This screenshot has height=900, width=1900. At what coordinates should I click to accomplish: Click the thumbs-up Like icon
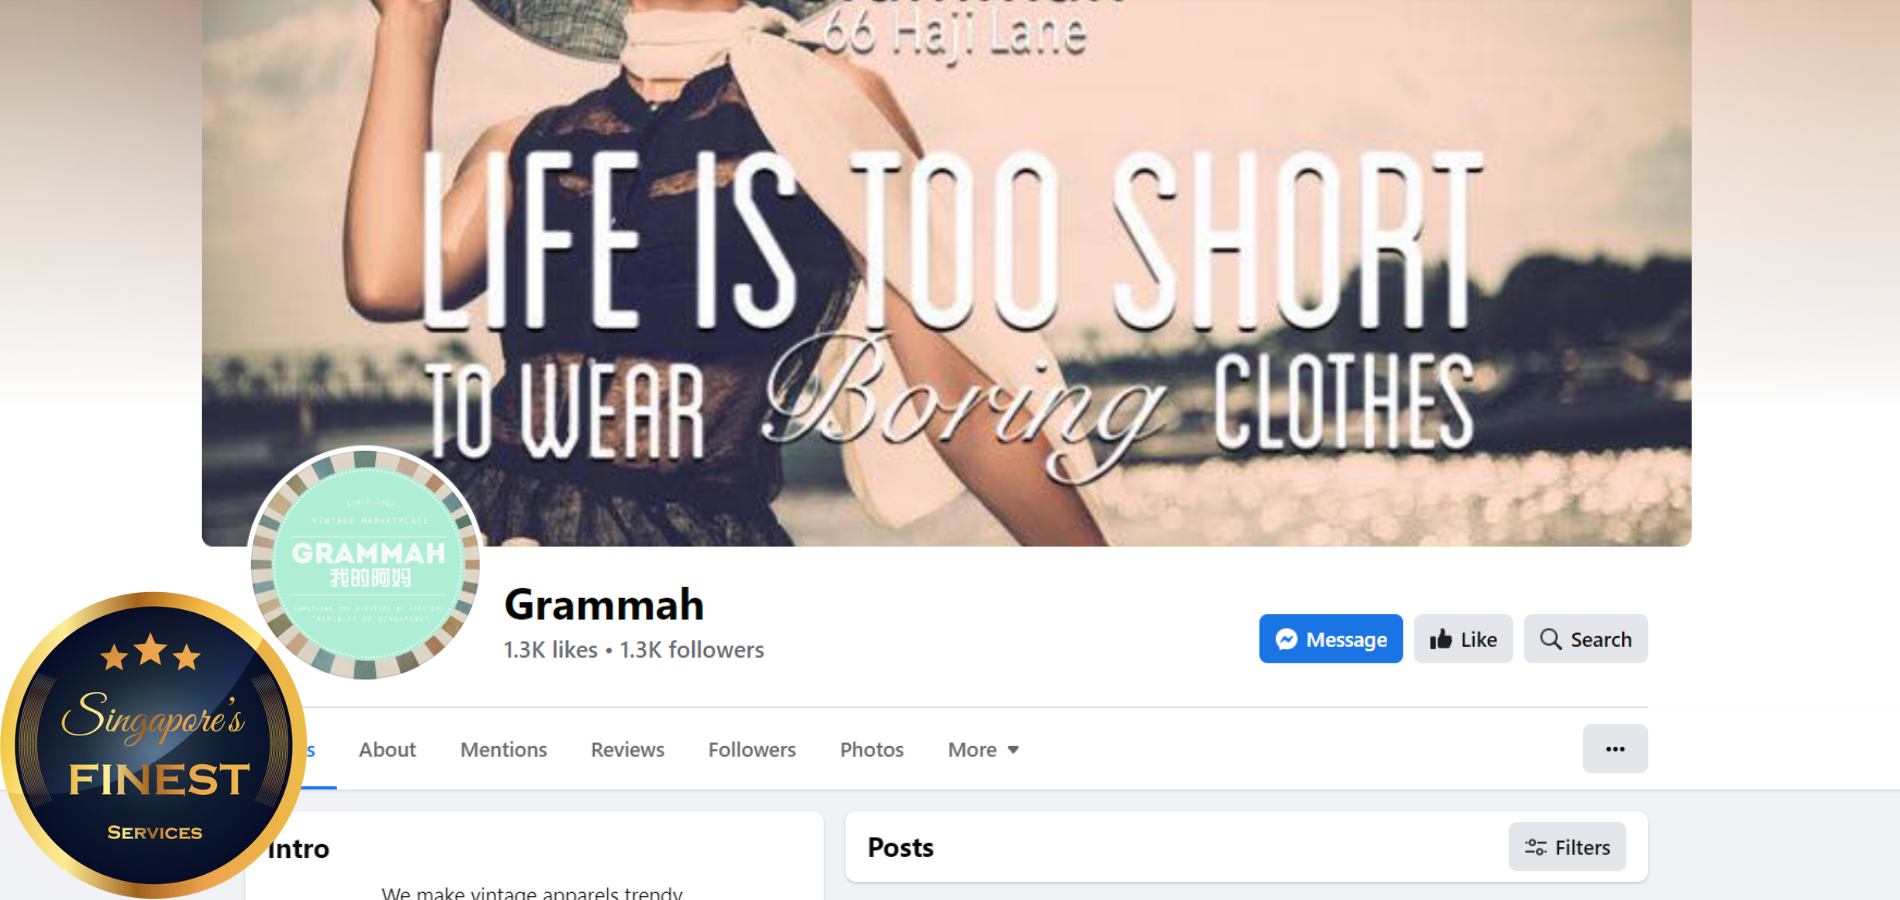coord(1441,639)
